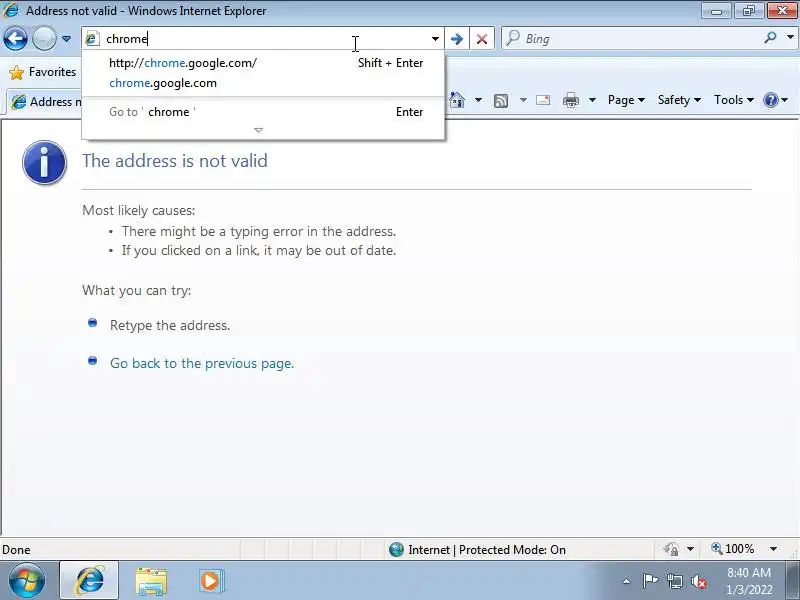This screenshot has height=600, width=800.
Task: Expand the address bar autocomplete dropdown
Action: pyautogui.click(x=435, y=39)
